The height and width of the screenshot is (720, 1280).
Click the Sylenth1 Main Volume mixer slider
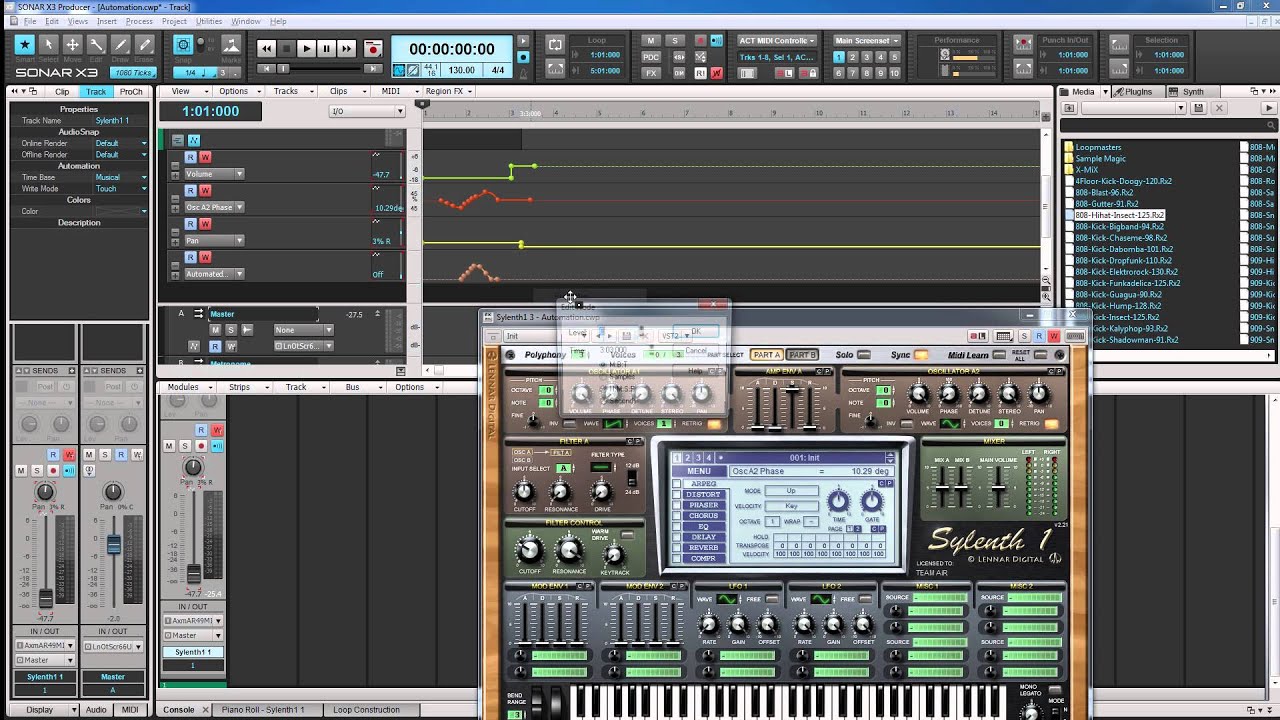pos(999,489)
